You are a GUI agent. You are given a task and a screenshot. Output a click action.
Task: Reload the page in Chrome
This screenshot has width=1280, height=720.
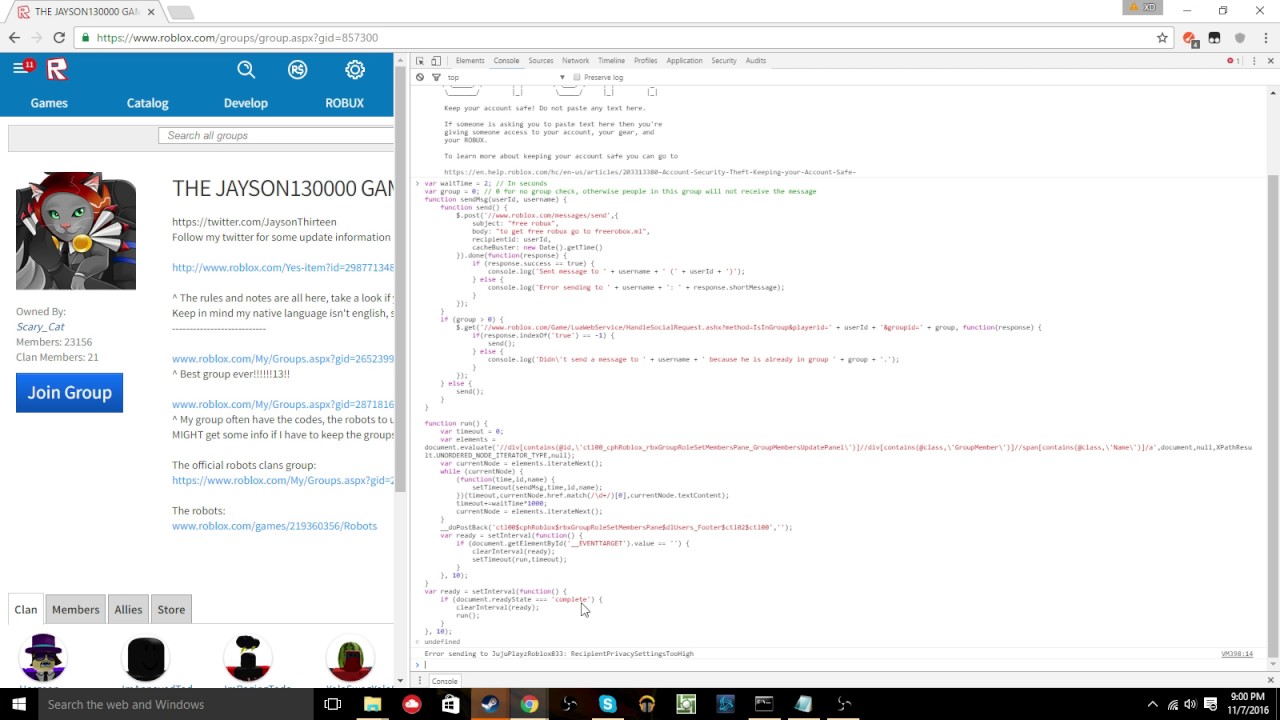[x=59, y=38]
